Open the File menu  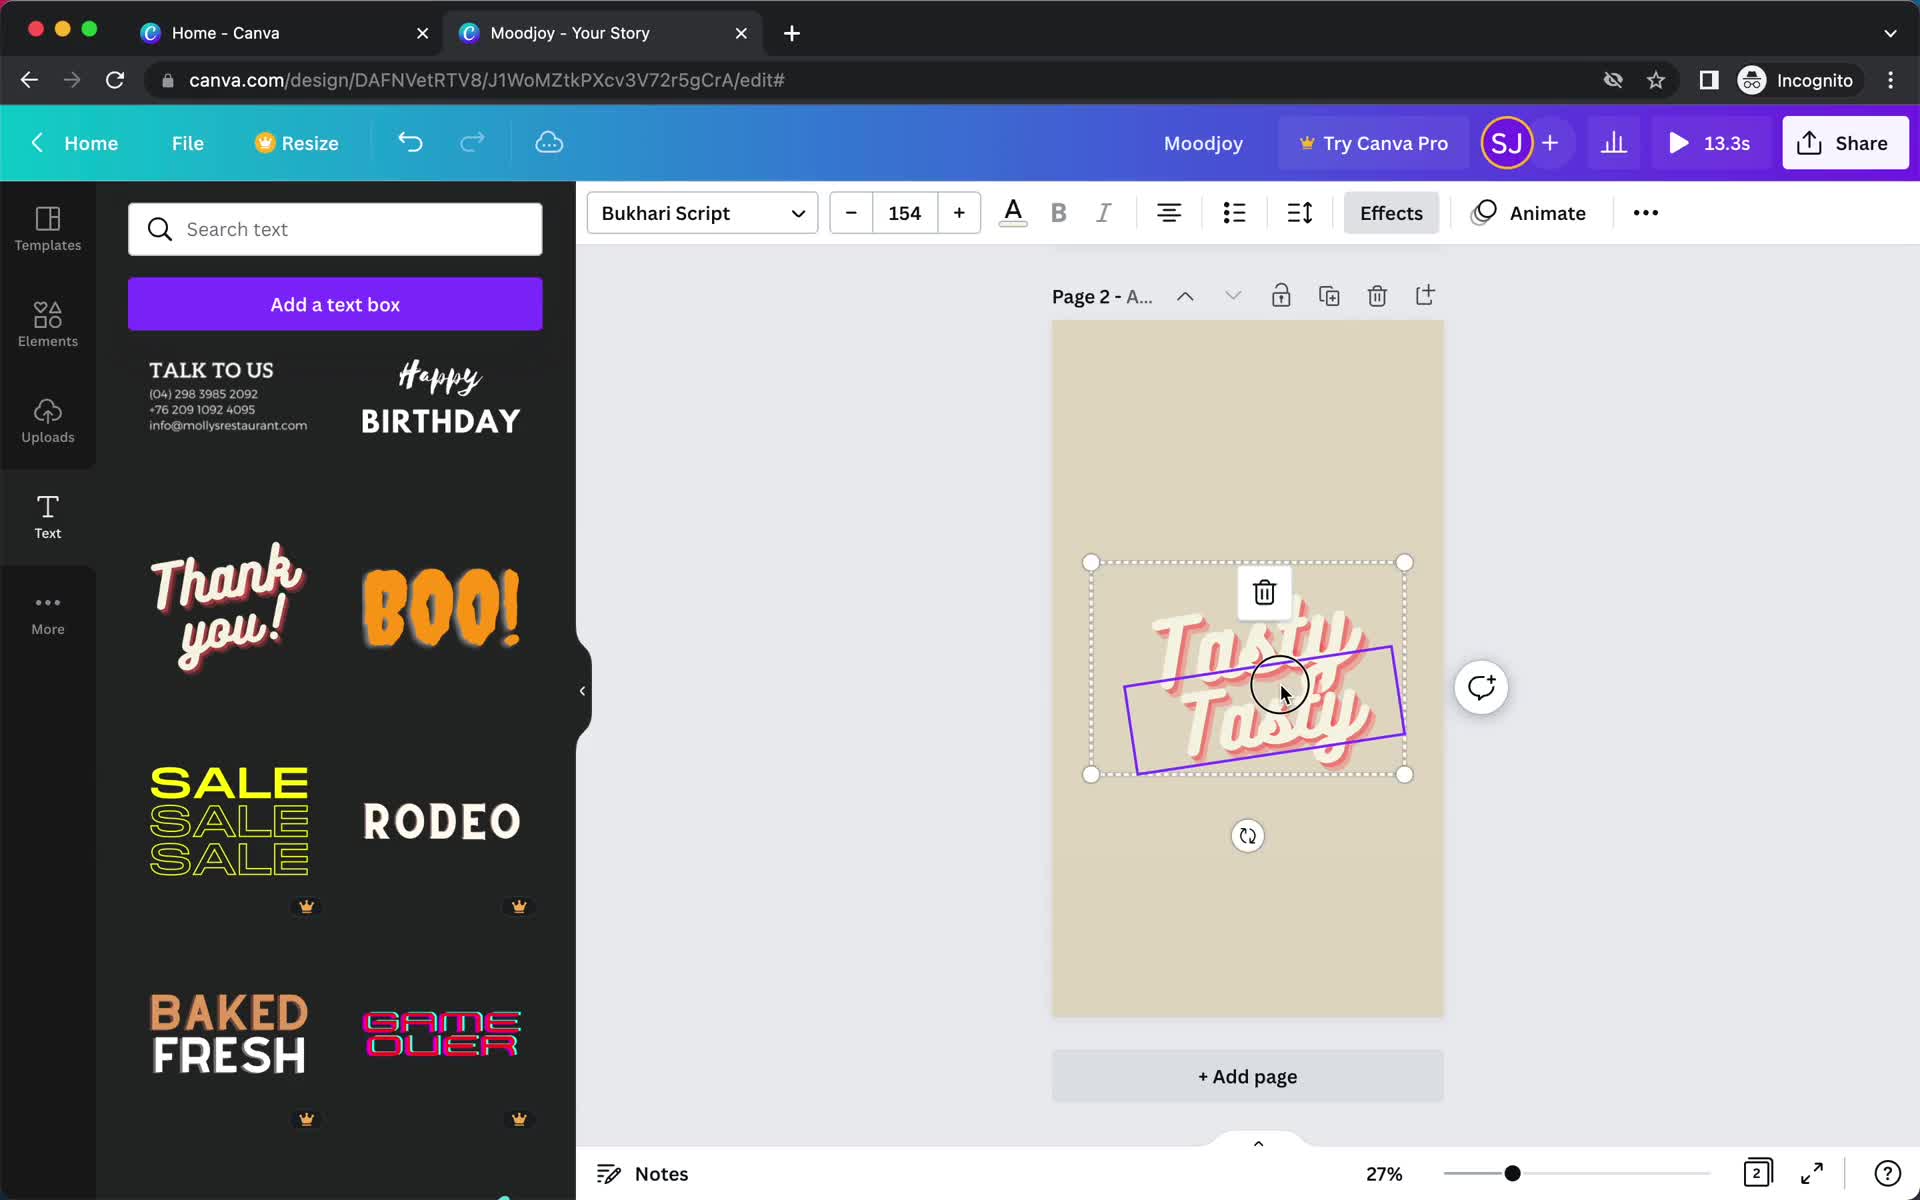187,143
